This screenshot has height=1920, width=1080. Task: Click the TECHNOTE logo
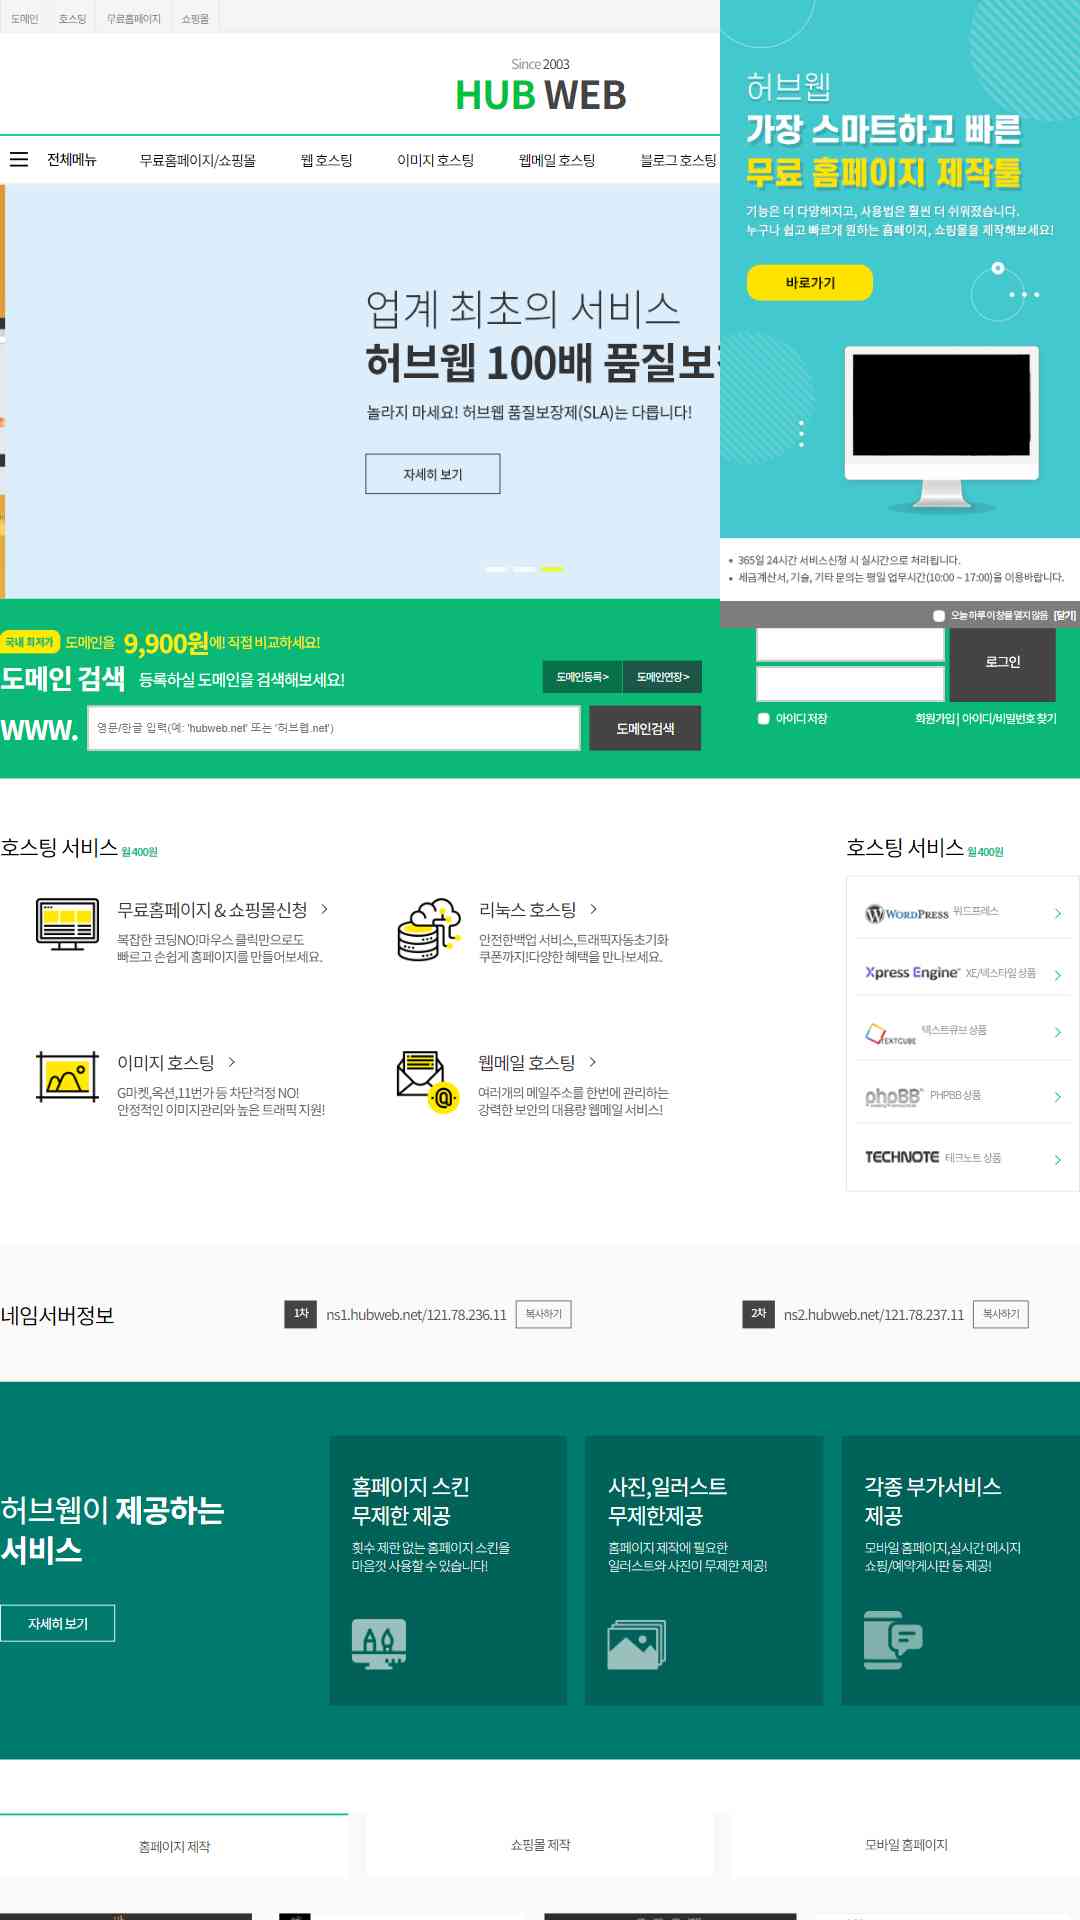[x=902, y=1157]
